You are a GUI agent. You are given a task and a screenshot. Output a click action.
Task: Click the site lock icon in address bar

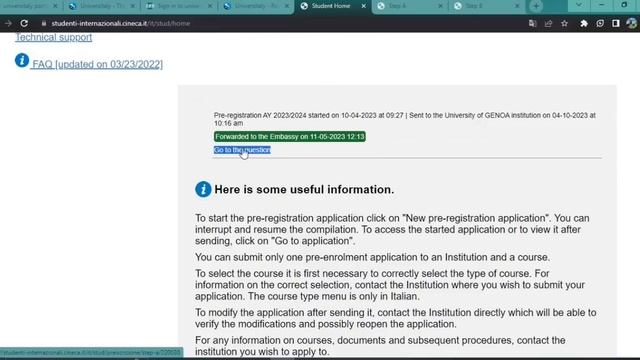[44, 24]
